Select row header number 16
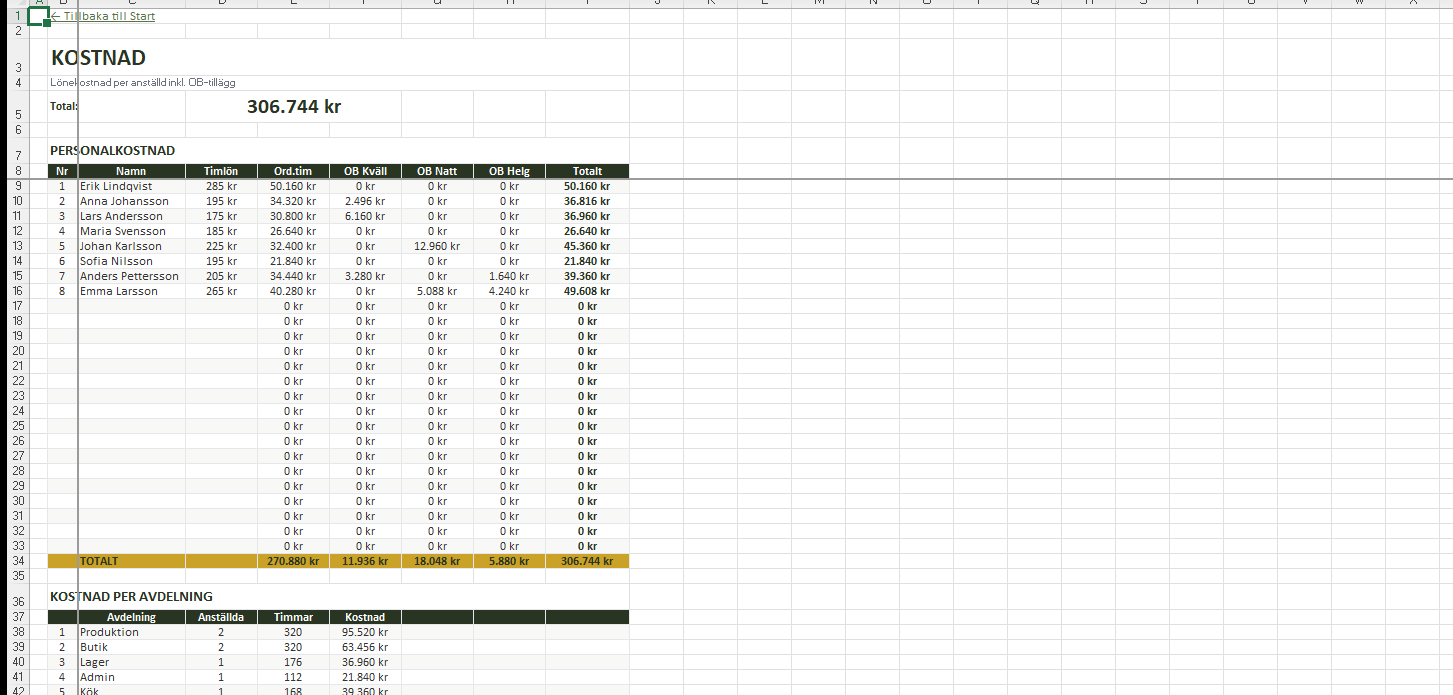1453x695 pixels. (18, 291)
